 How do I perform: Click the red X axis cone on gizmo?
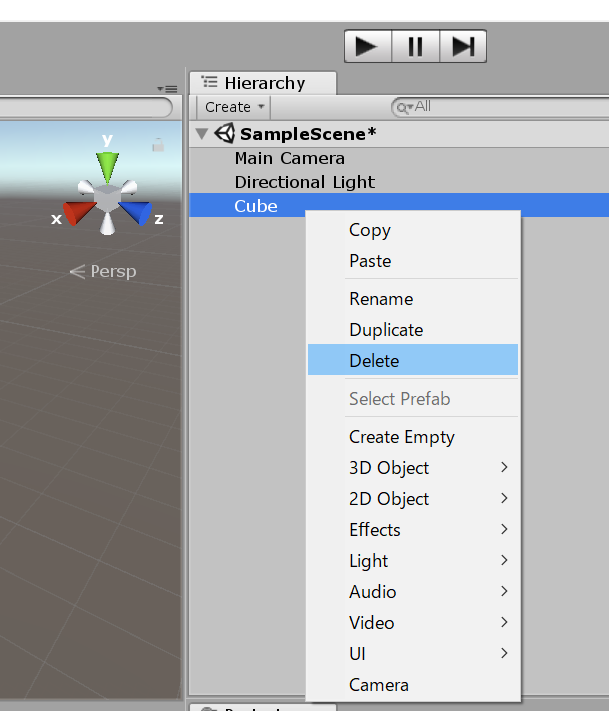click(x=78, y=213)
